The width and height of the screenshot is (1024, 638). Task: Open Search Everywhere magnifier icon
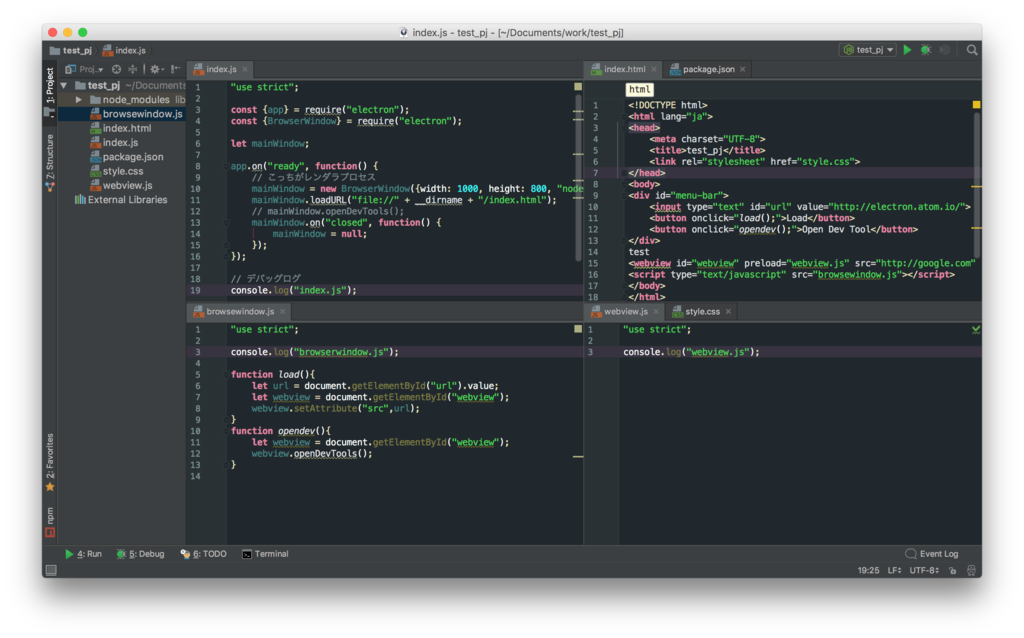point(972,50)
